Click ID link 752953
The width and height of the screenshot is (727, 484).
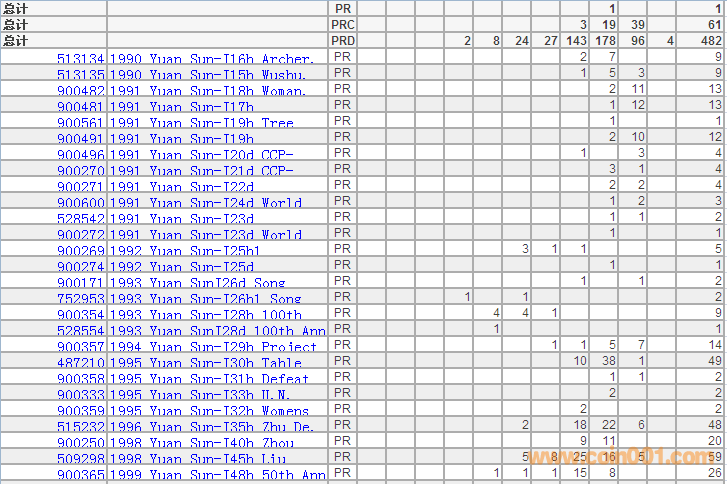[81, 299]
